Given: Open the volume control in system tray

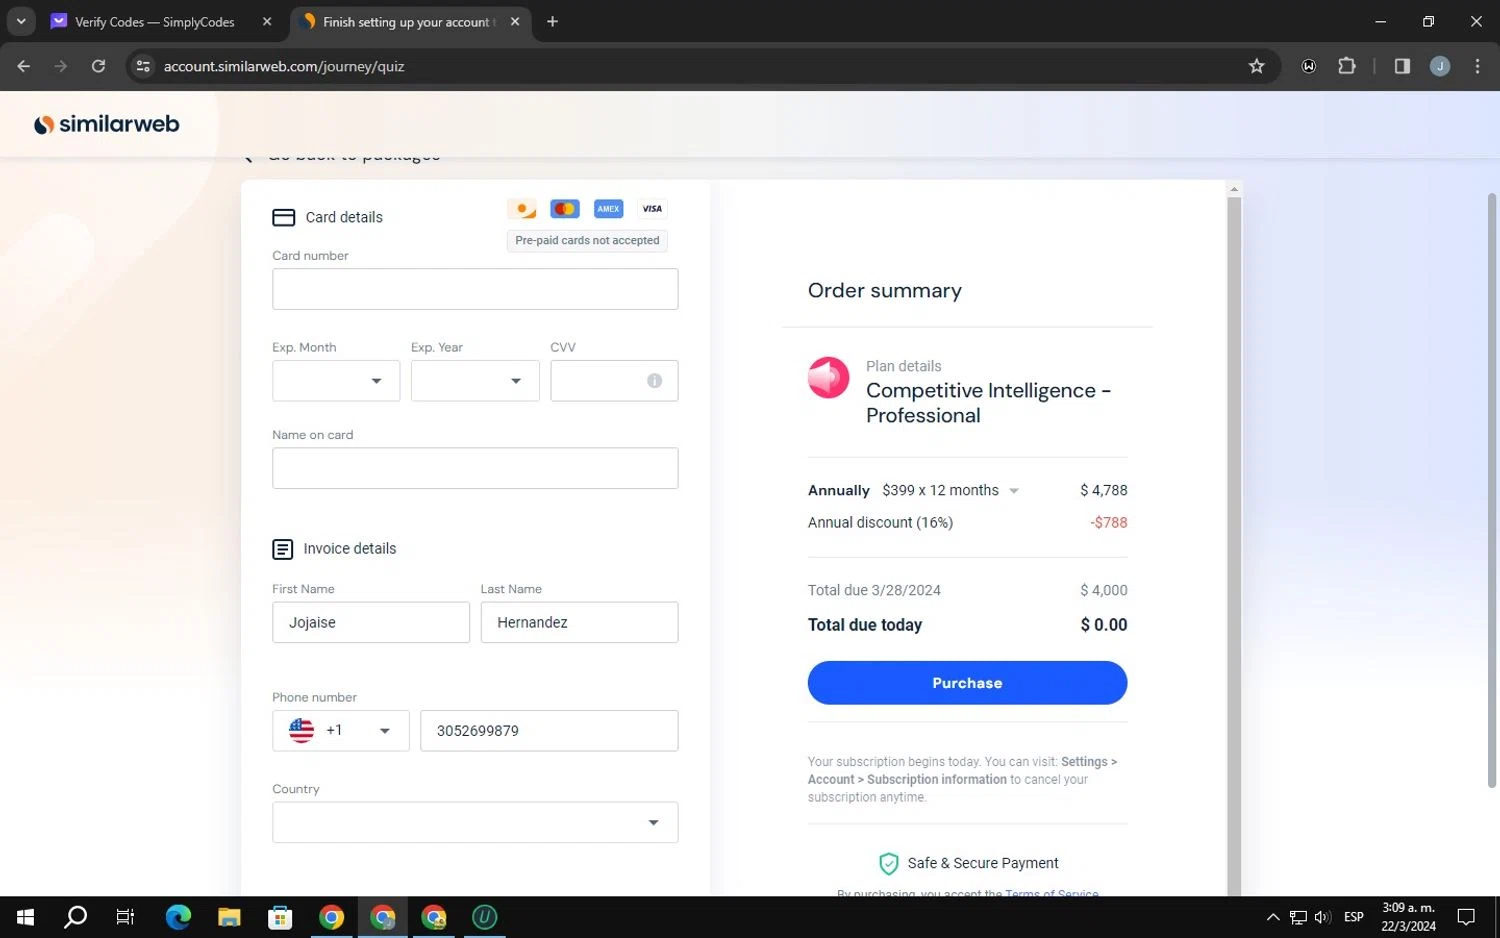Looking at the screenshot, I should [1322, 917].
